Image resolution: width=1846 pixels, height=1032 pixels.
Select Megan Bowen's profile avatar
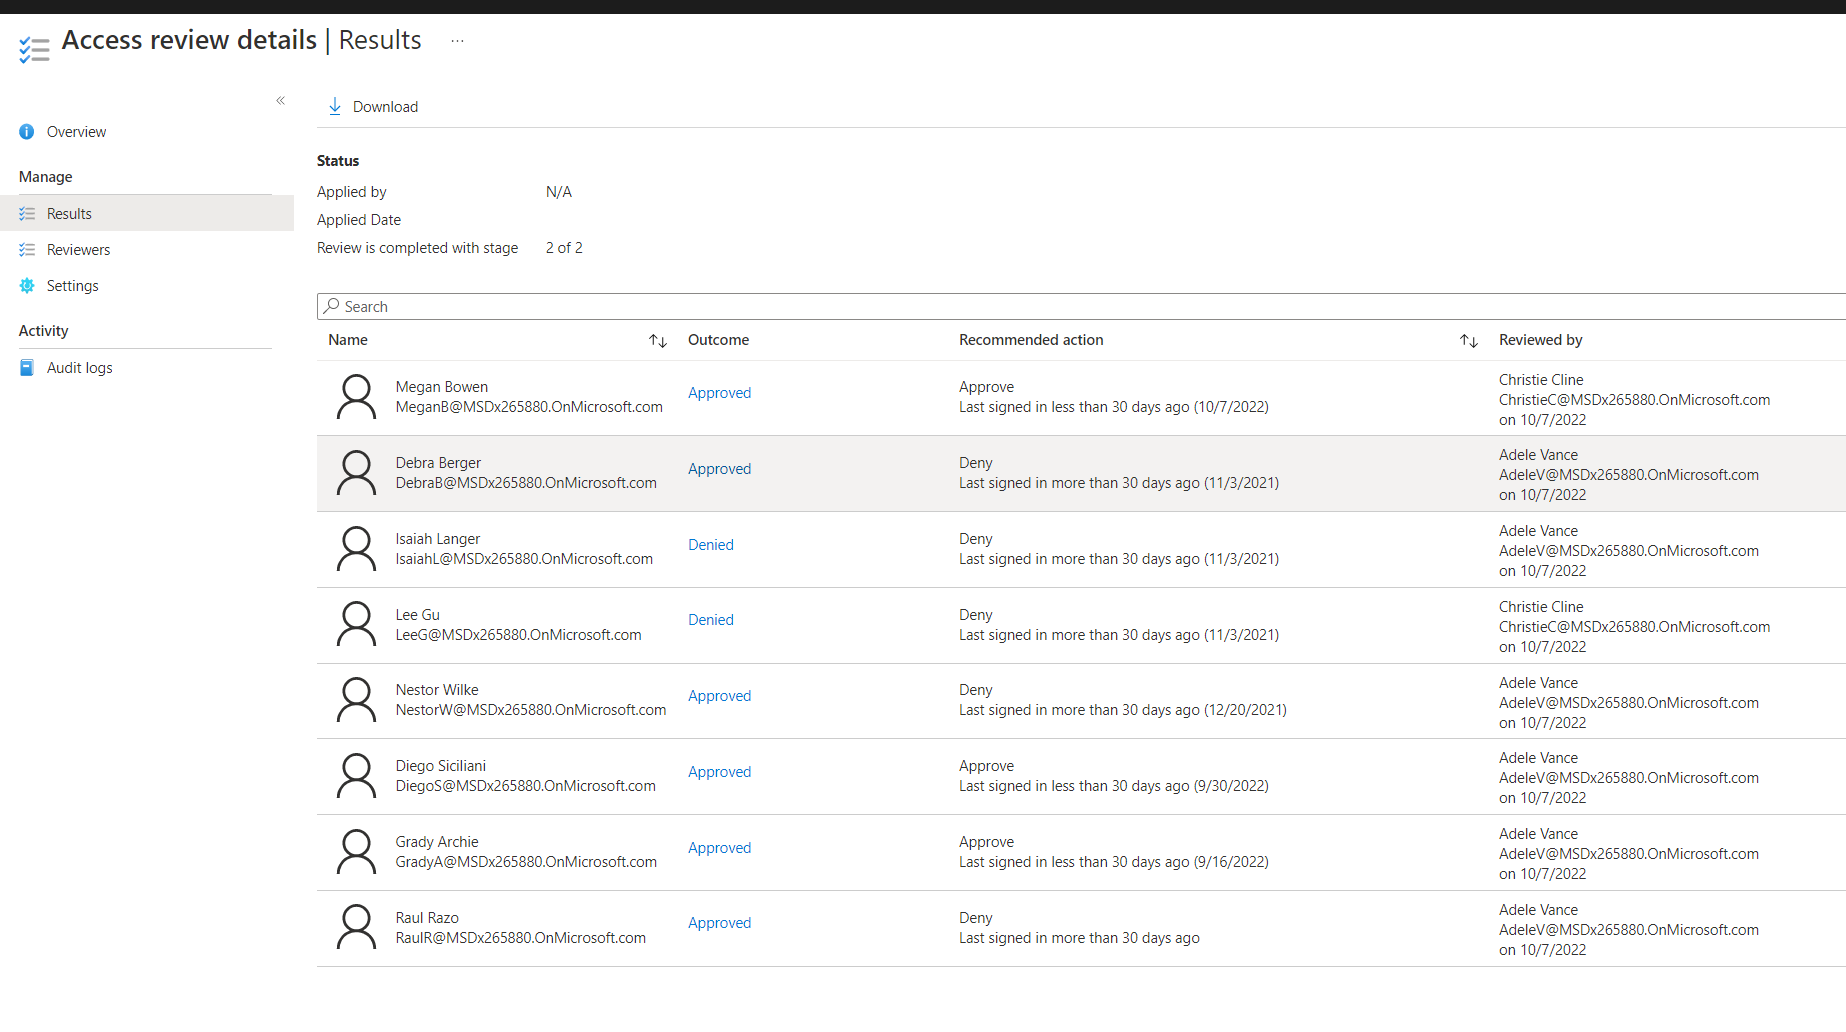pyautogui.click(x=356, y=396)
